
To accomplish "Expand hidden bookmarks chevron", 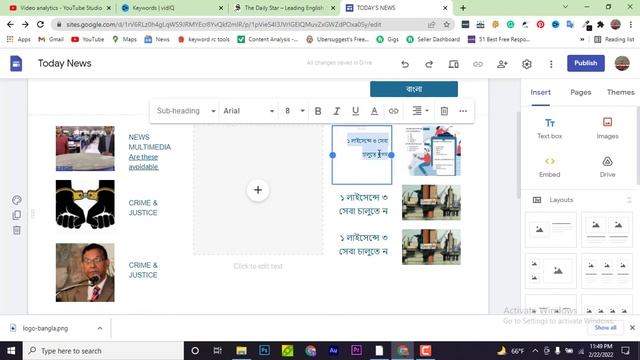I will tap(582, 40).
